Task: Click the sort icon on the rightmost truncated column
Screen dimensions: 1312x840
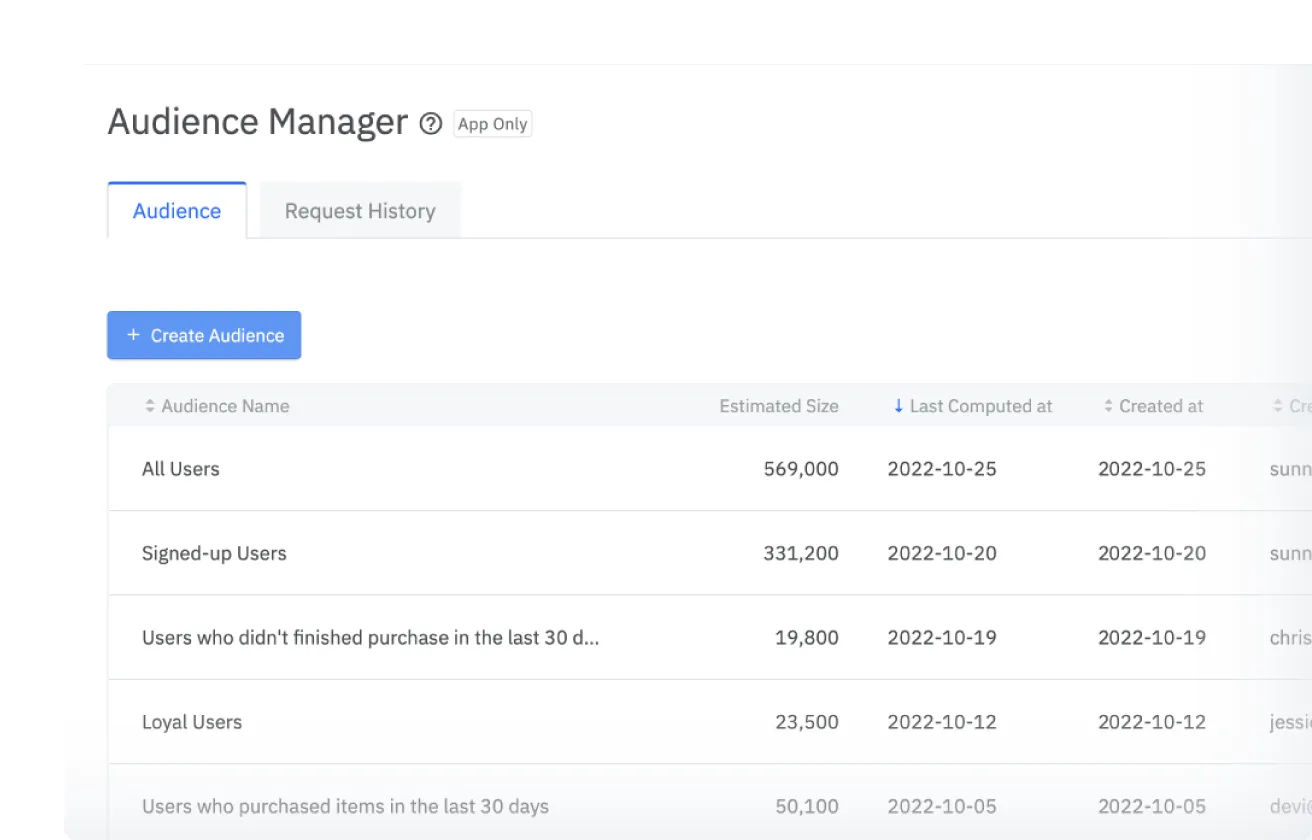Action: coord(1277,406)
